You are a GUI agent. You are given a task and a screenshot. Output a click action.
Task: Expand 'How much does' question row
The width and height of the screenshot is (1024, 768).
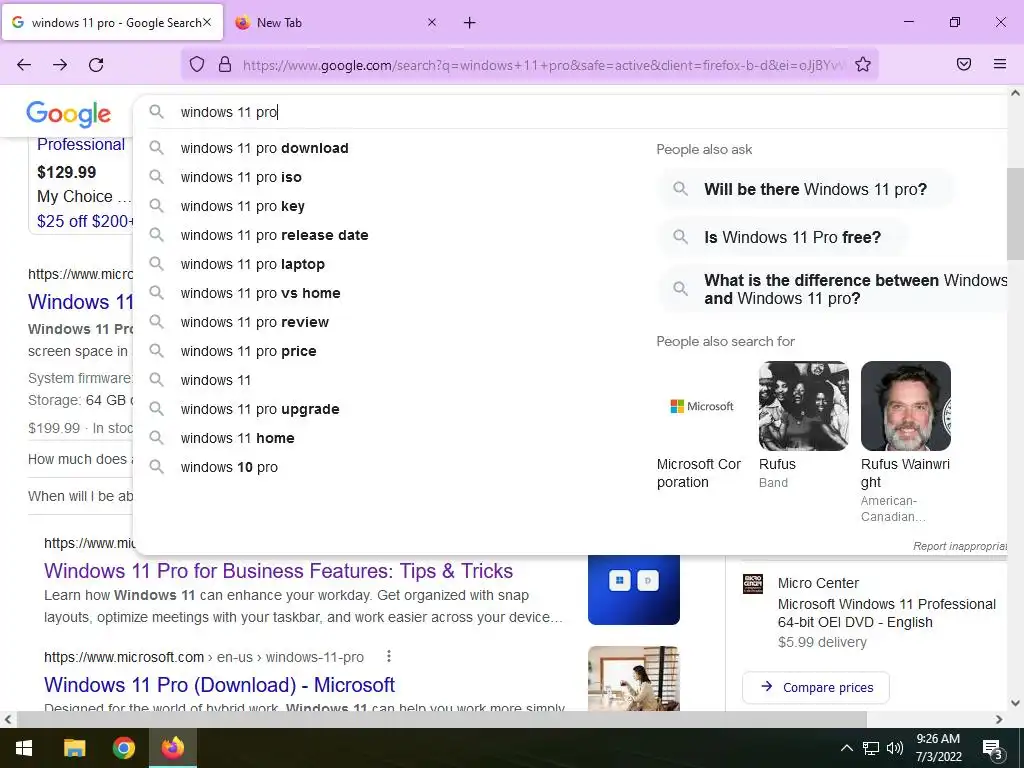pos(80,459)
